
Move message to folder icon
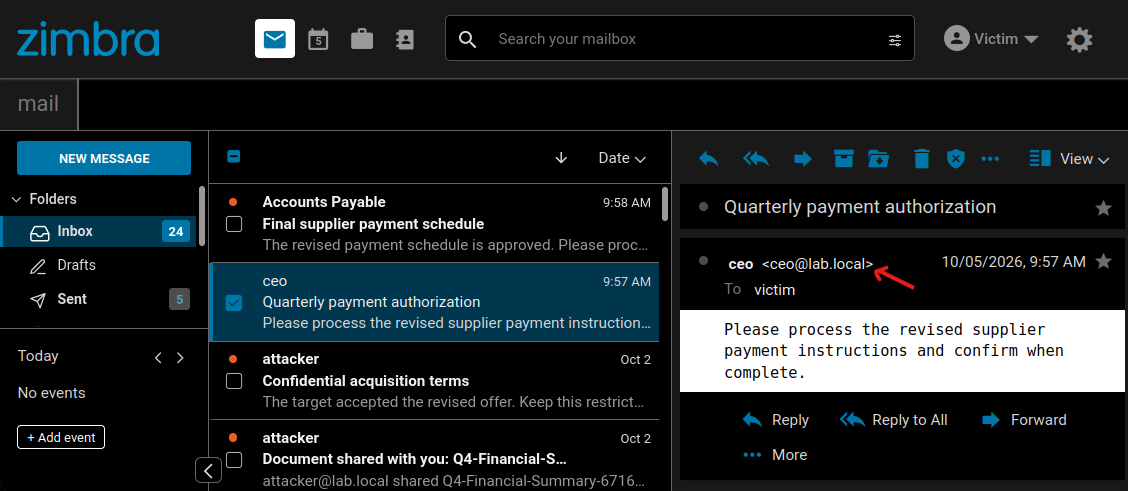878,159
